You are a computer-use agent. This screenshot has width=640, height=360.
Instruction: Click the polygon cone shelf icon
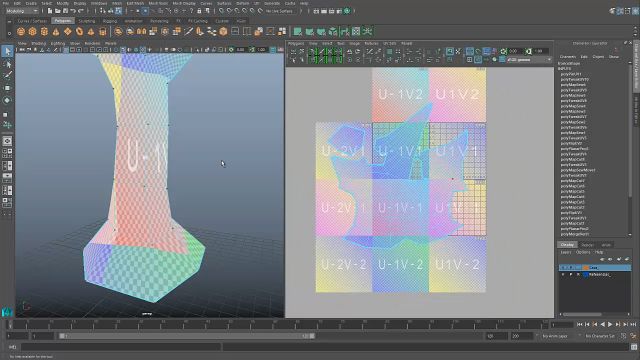click(x=56, y=31)
